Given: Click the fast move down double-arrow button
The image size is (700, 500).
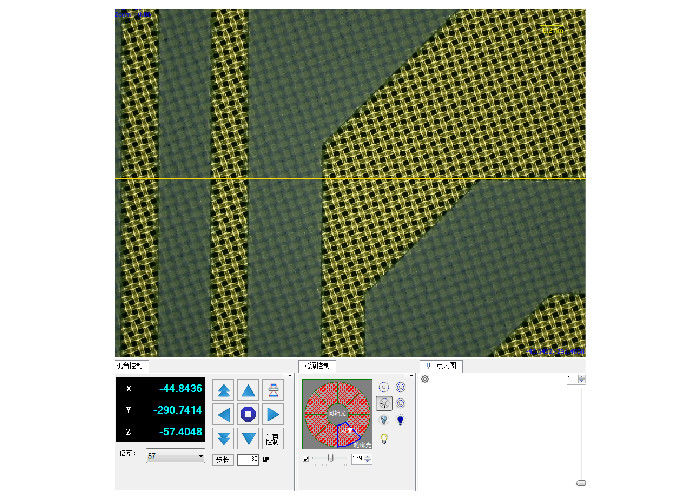Looking at the screenshot, I should tap(224, 438).
